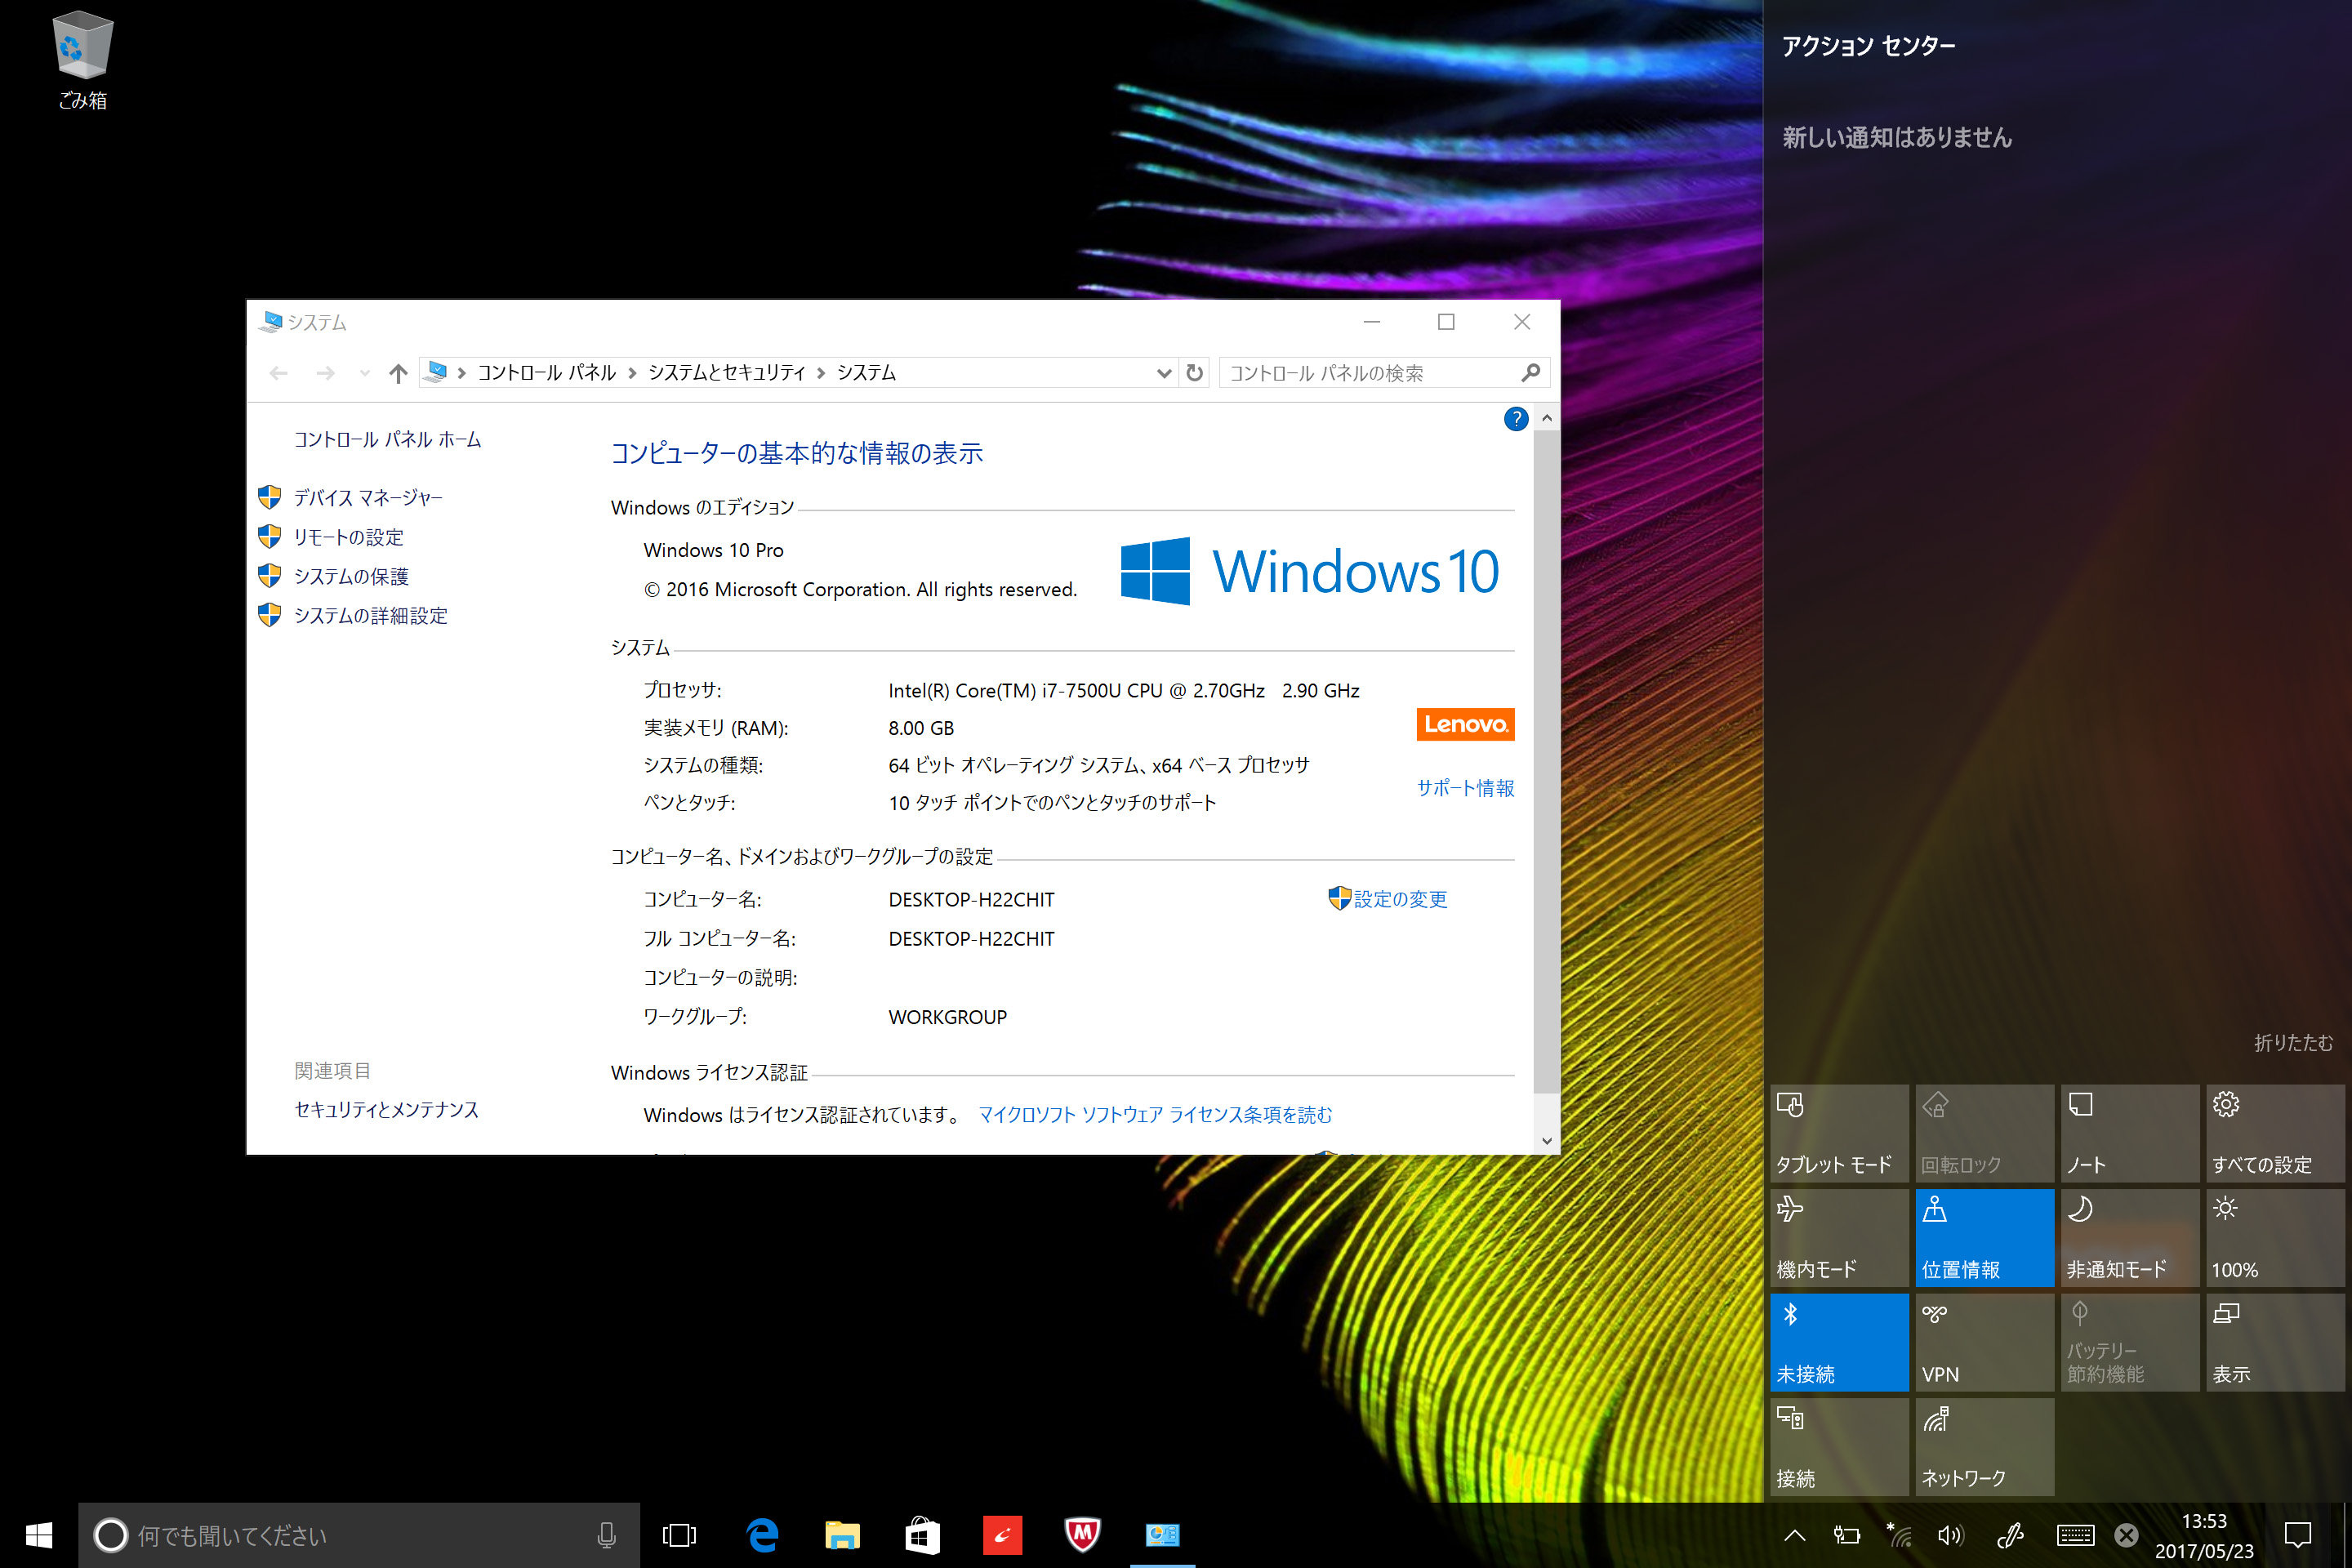The height and width of the screenshot is (1568, 2352).
Task: Expand the recent pages chevron near Back button
Action: [x=362, y=372]
